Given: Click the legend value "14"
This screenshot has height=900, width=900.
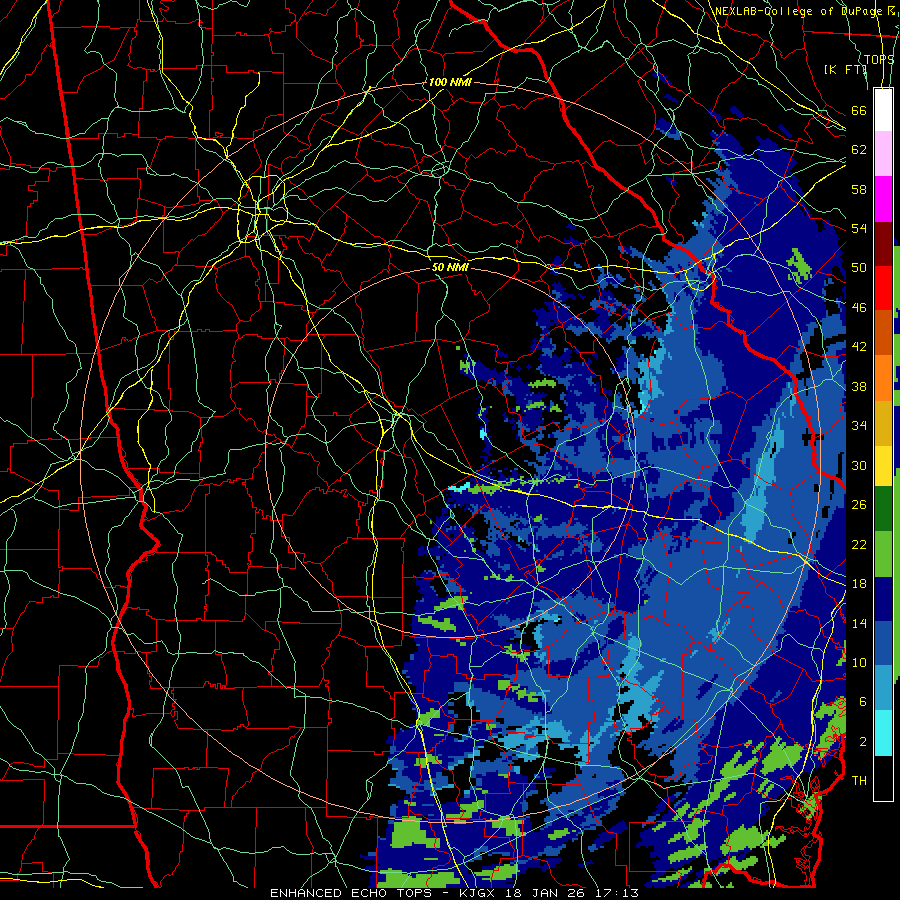Looking at the screenshot, I should pos(859,623).
